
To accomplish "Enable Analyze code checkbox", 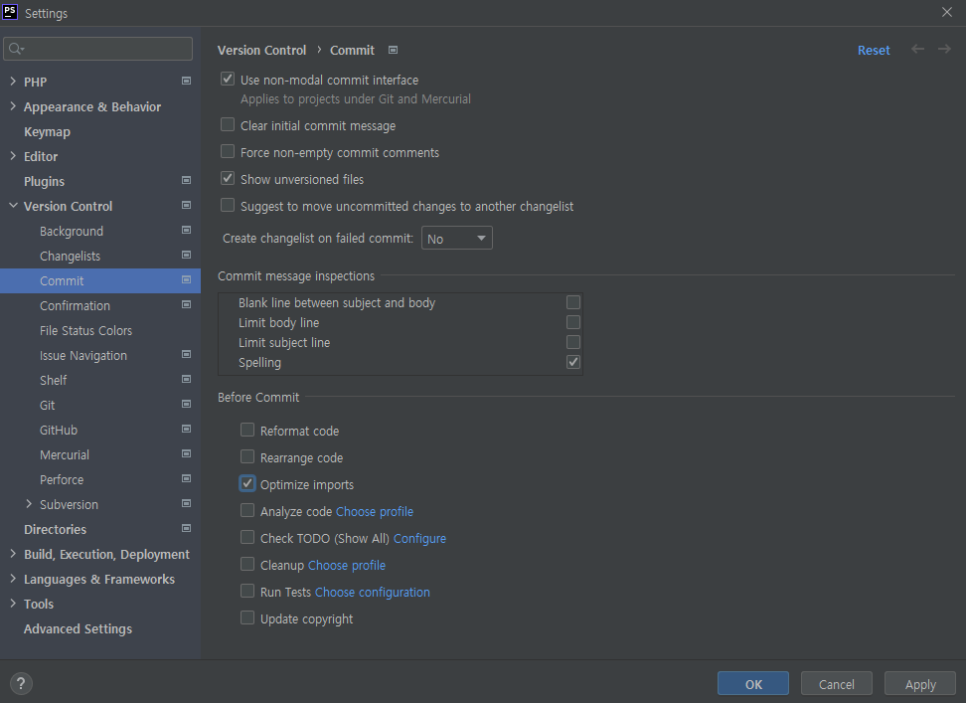I will point(247,510).
